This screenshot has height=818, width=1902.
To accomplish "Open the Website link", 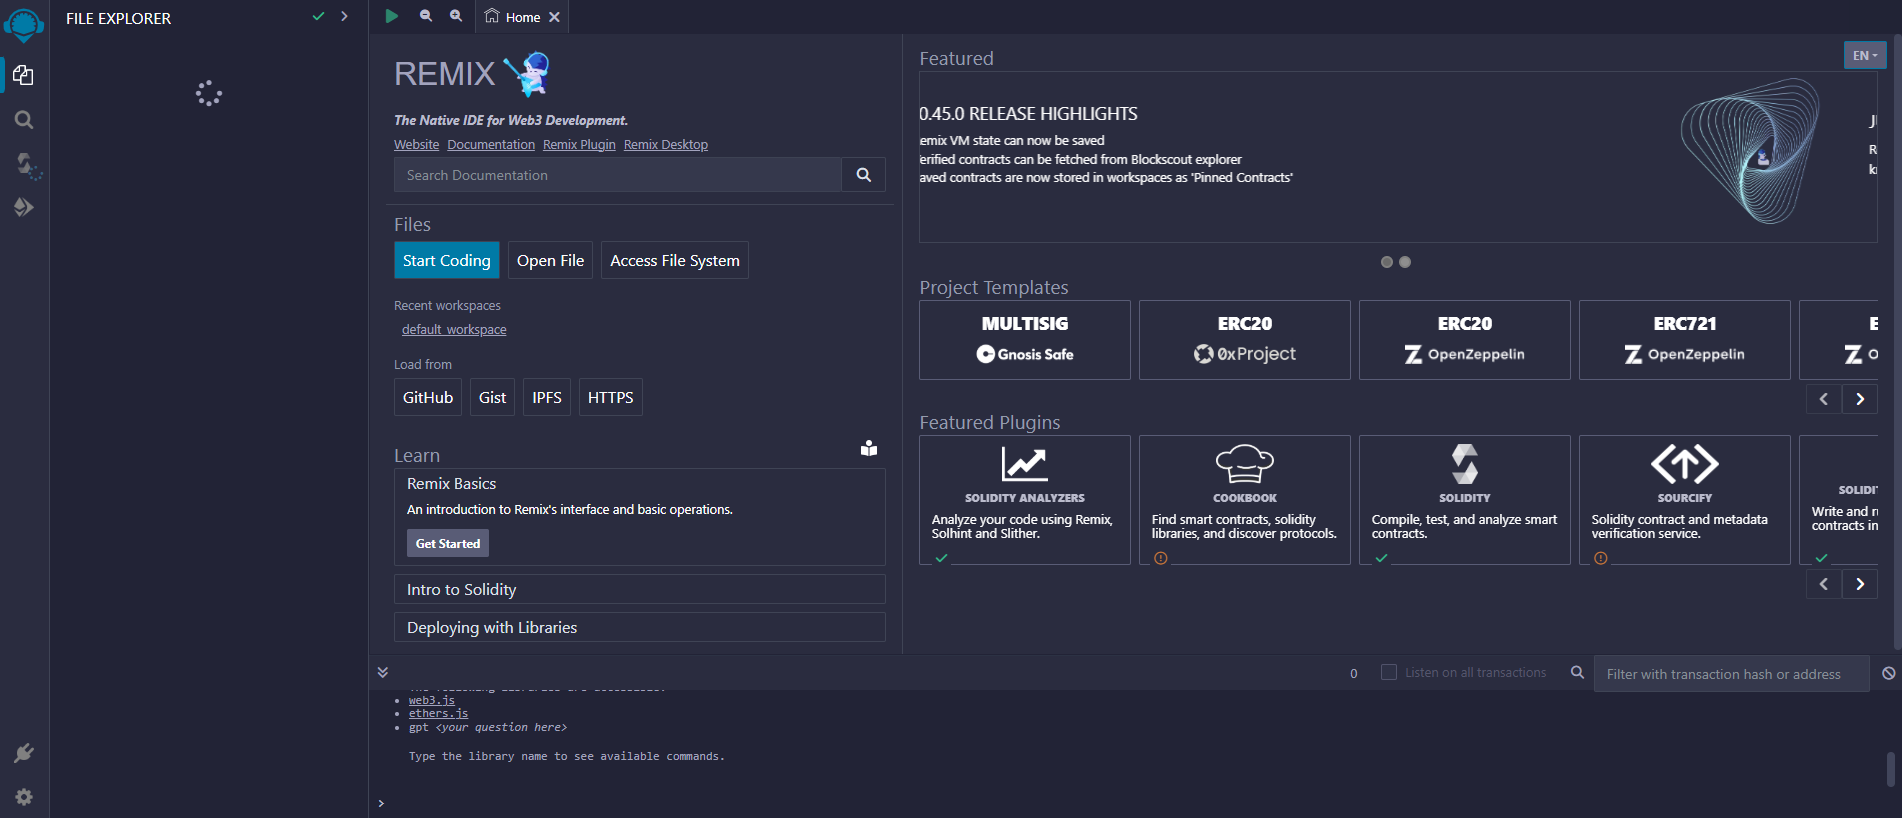I will (x=416, y=145).
